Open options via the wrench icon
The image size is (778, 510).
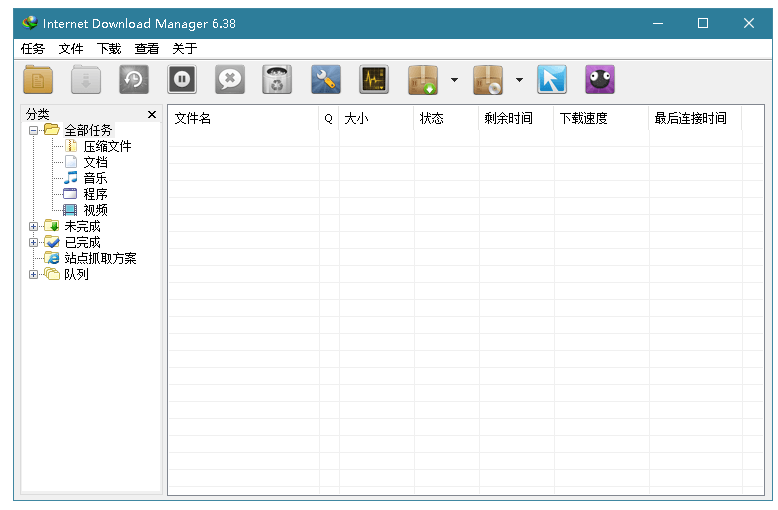coord(326,79)
